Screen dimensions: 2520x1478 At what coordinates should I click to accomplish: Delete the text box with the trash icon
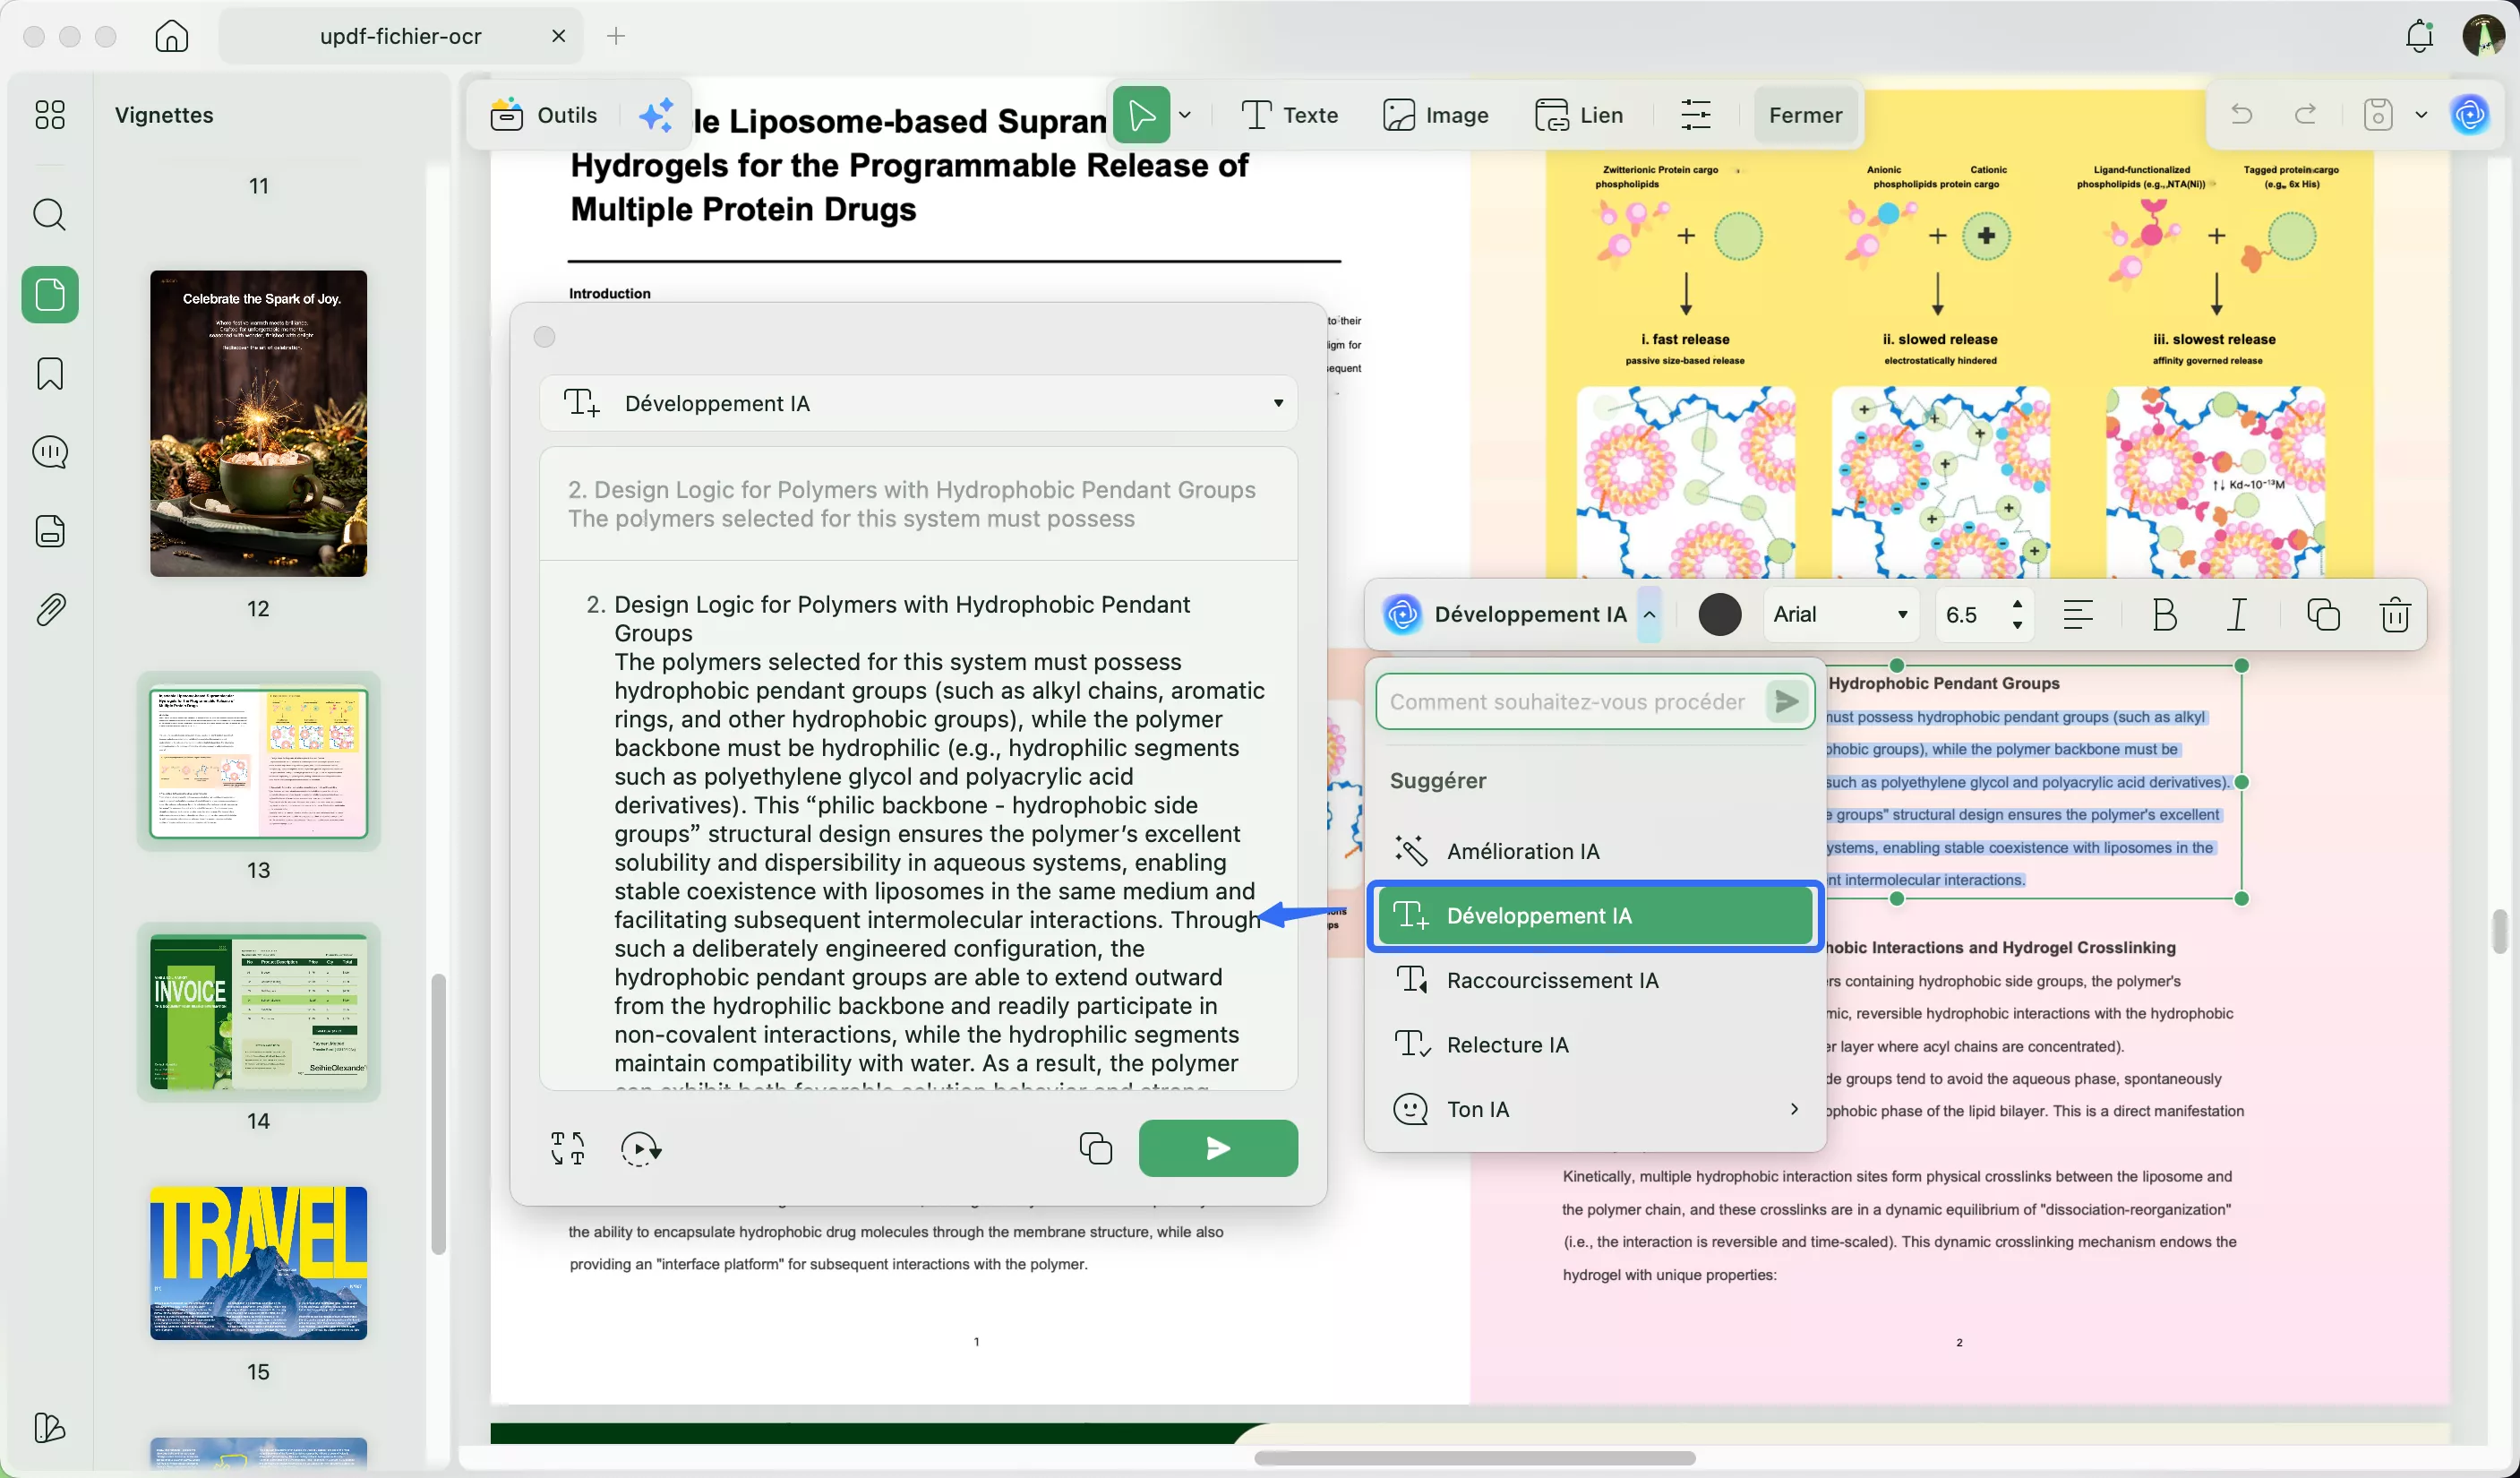point(2394,614)
